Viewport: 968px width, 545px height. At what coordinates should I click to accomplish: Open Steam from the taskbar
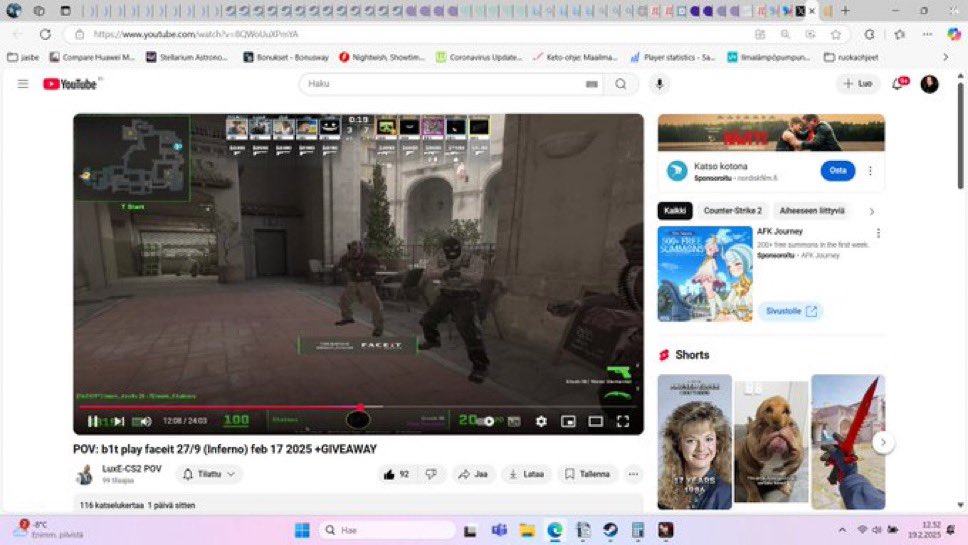(610, 530)
